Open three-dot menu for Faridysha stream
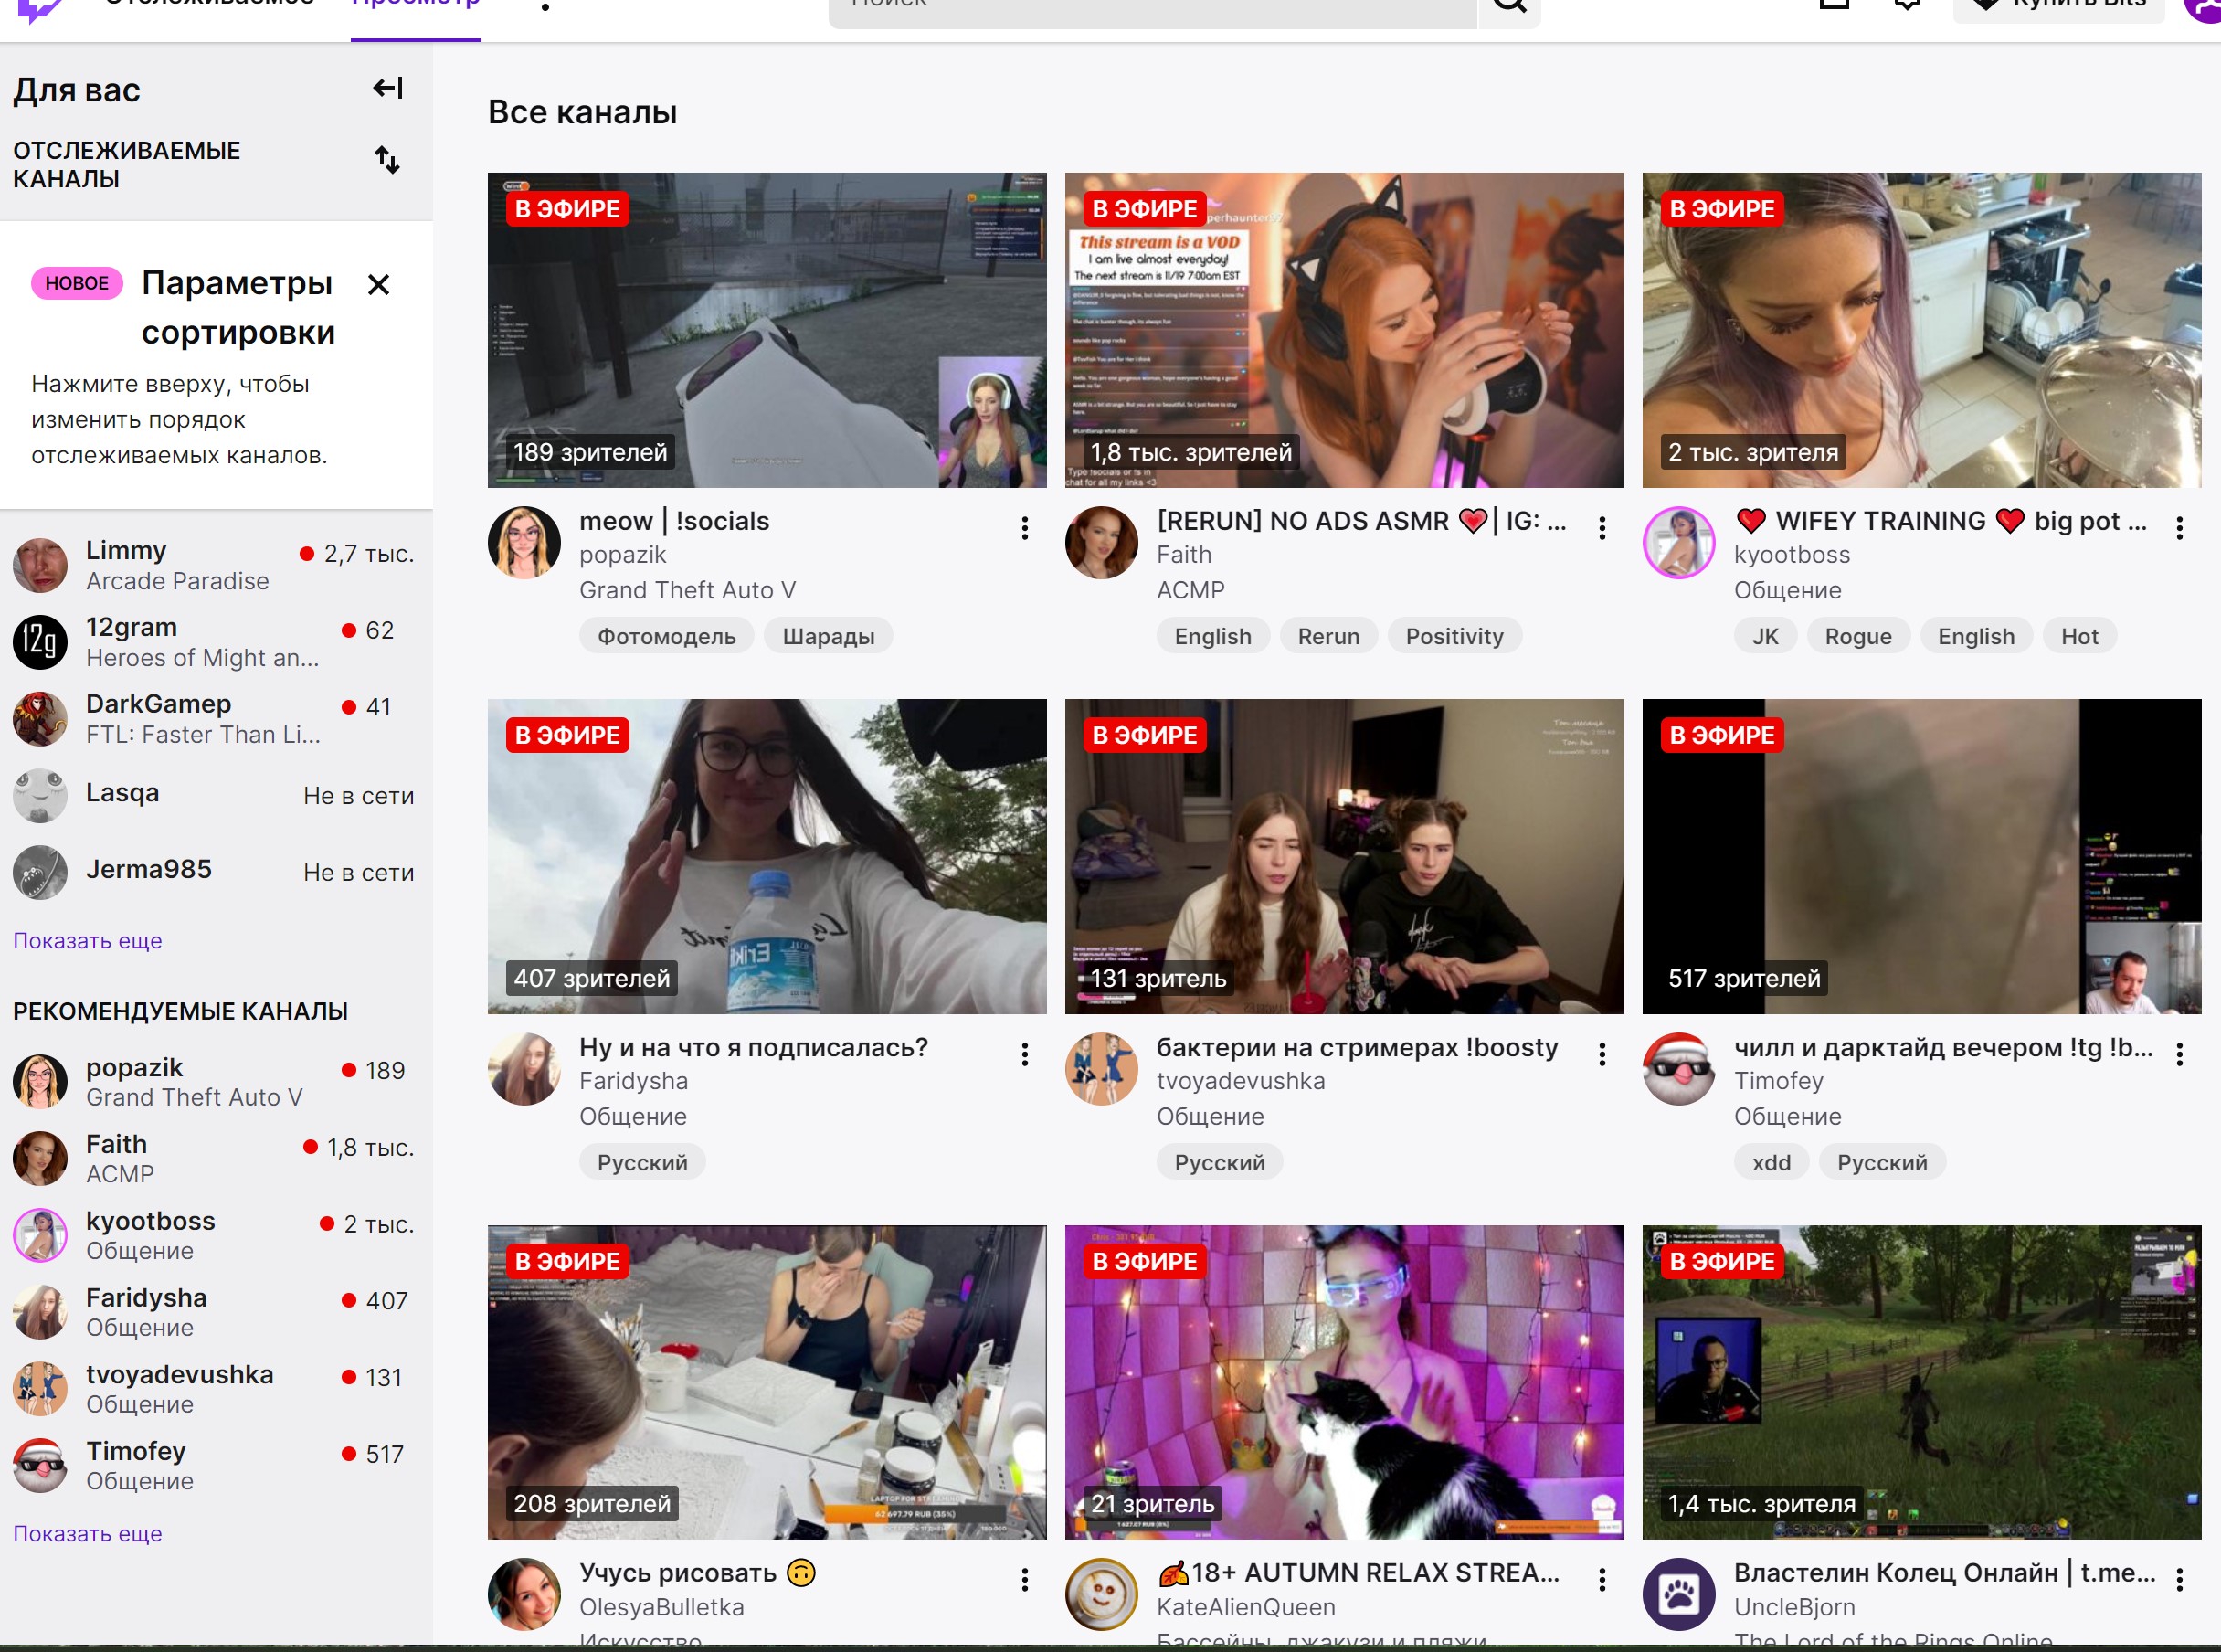The height and width of the screenshot is (1652, 2221). pyautogui.click(x=1024, y=1054)
